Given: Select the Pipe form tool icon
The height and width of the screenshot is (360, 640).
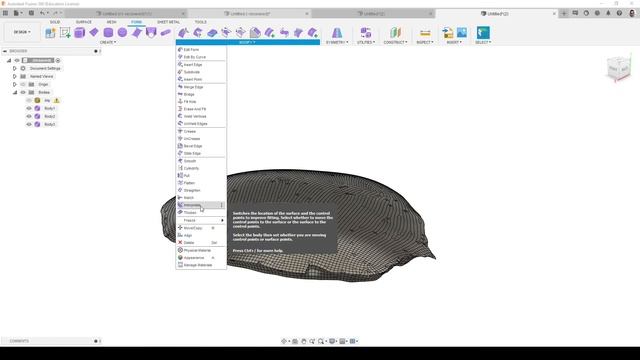Looking at the screenshot, I should click(x=165, y=33).
